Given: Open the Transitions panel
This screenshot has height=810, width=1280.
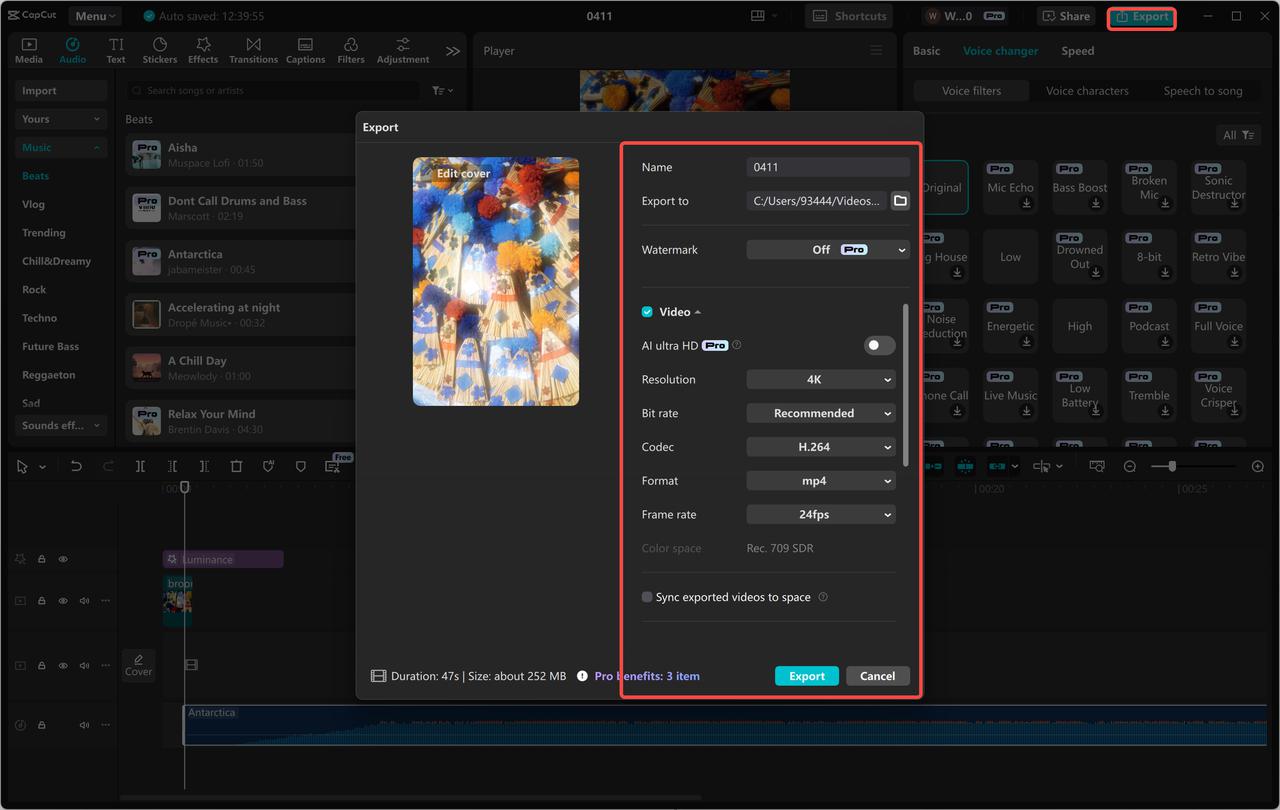Looking at the screenshot, I should pyautogui.click(x=253, y=43).
